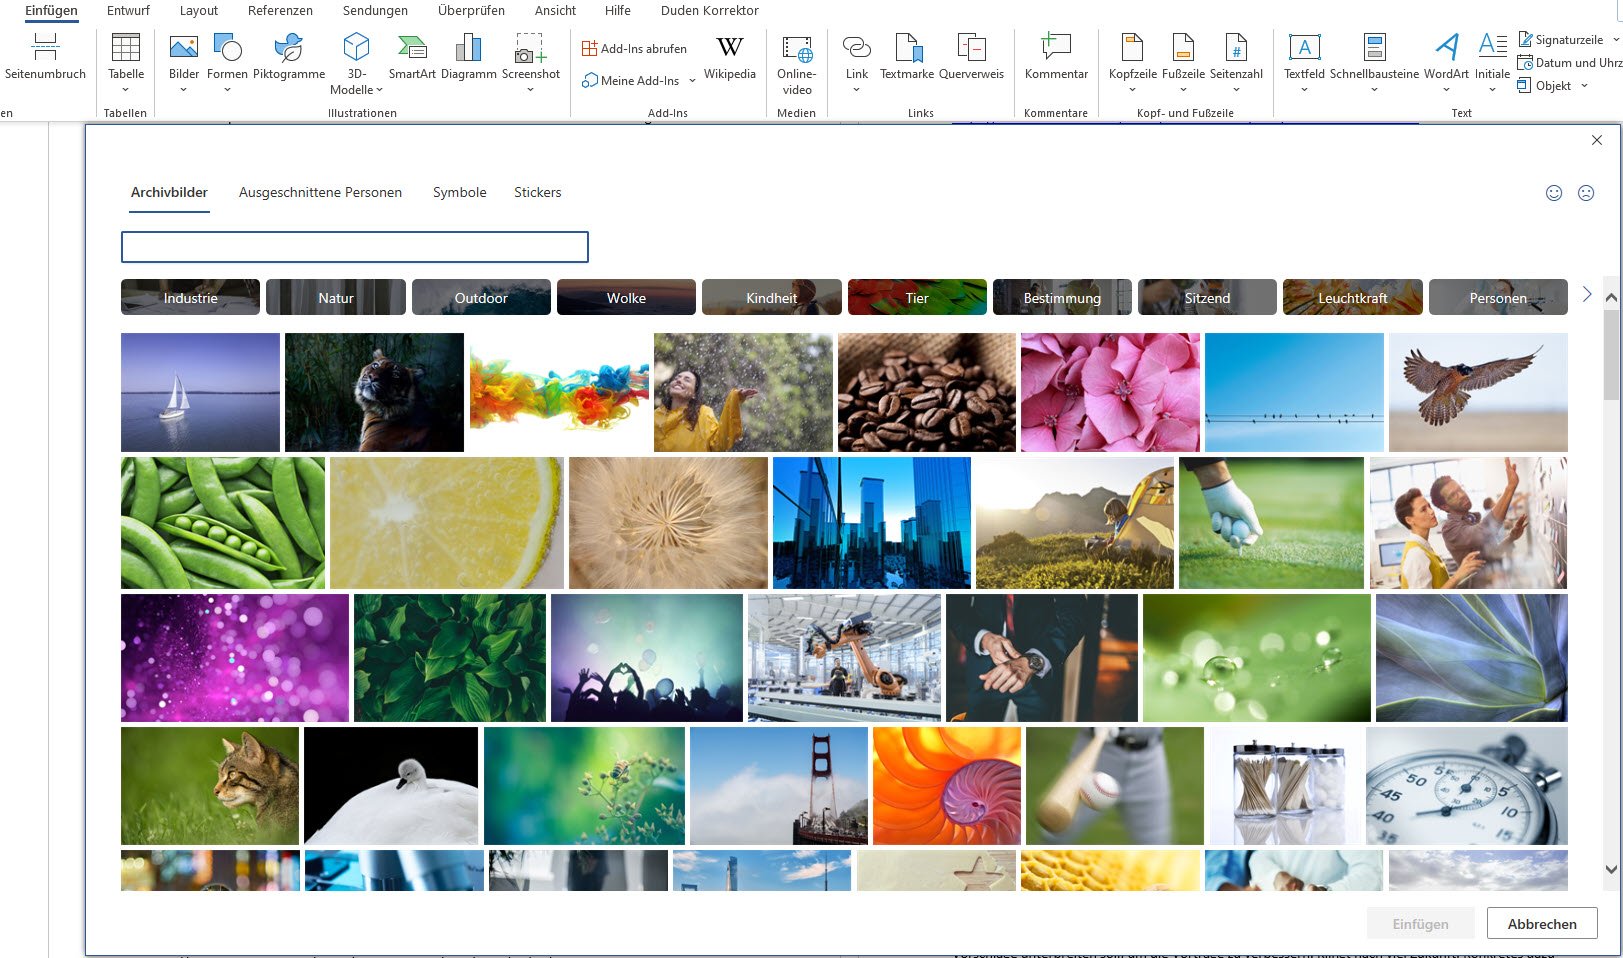Filter images by the Natur category

coord(336,298)
